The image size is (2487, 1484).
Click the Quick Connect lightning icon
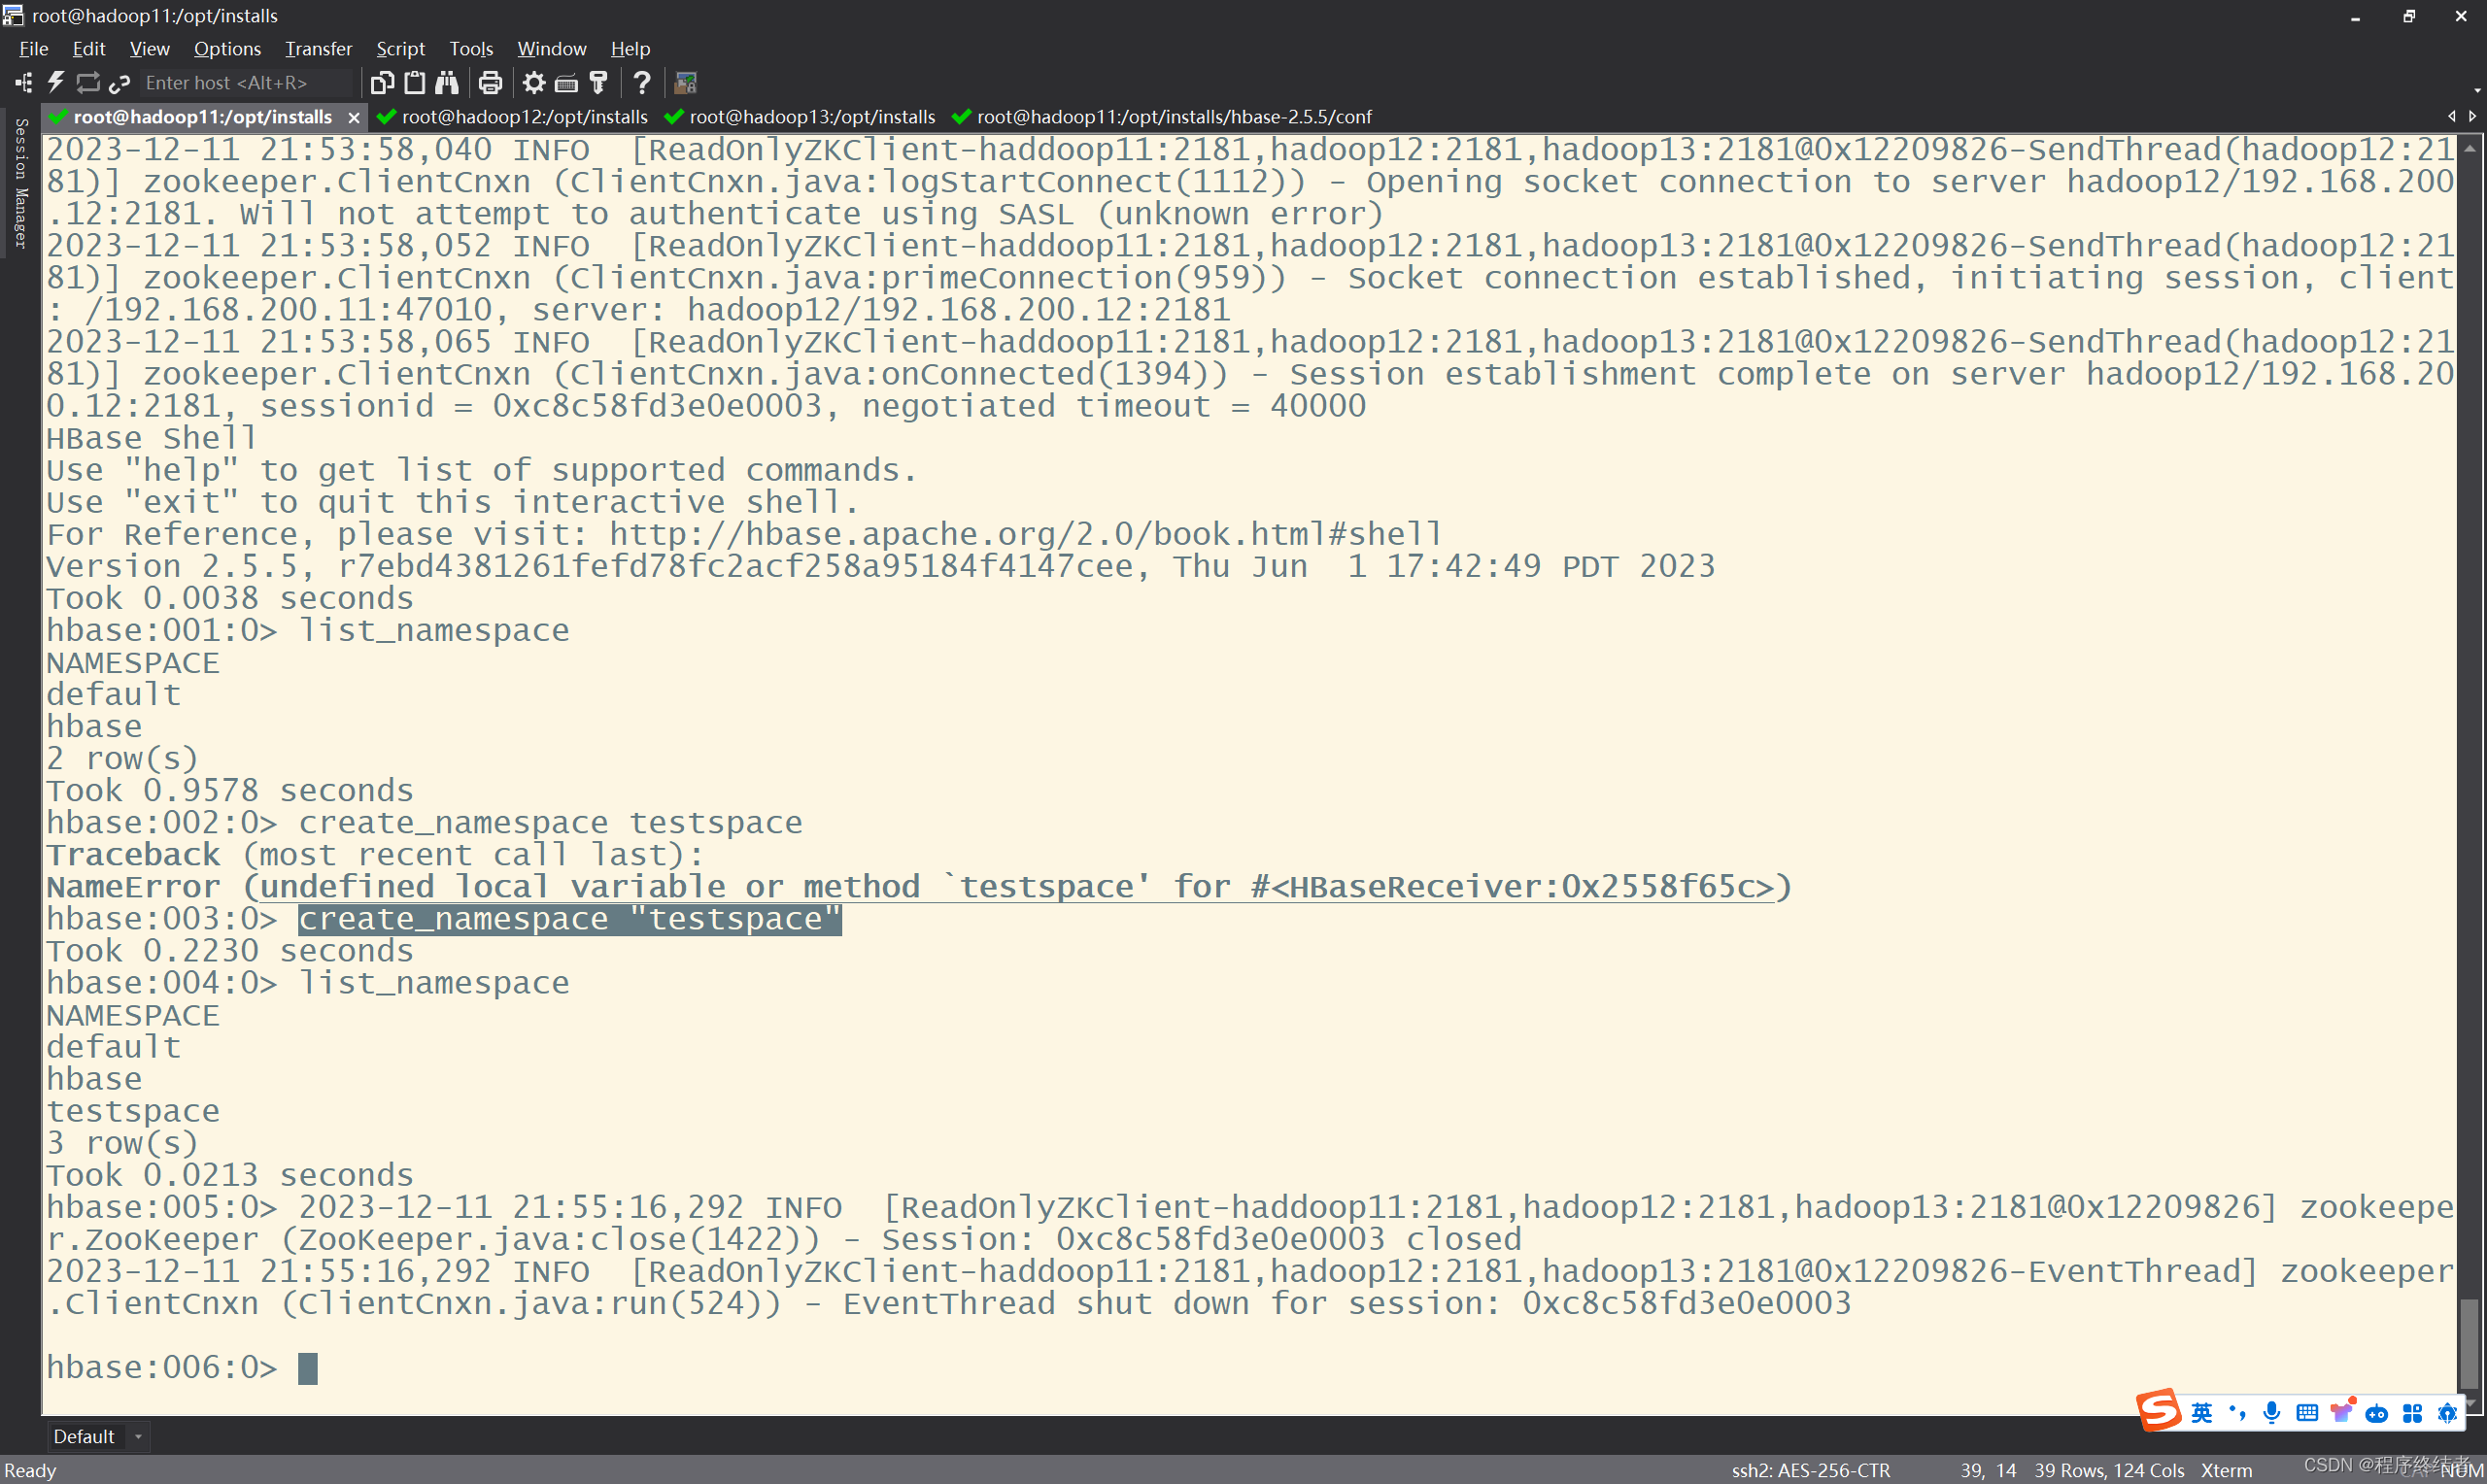[56, 83]
